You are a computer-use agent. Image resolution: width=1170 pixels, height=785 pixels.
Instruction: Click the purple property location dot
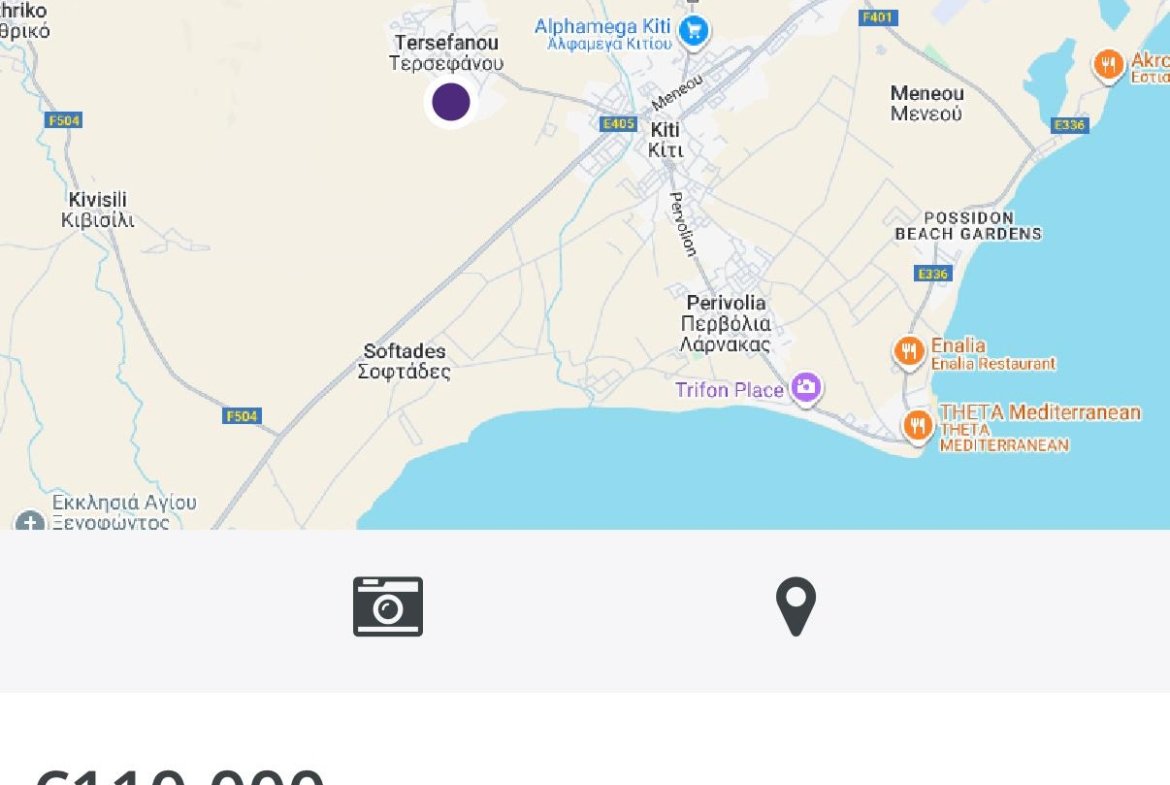(451, 102)
